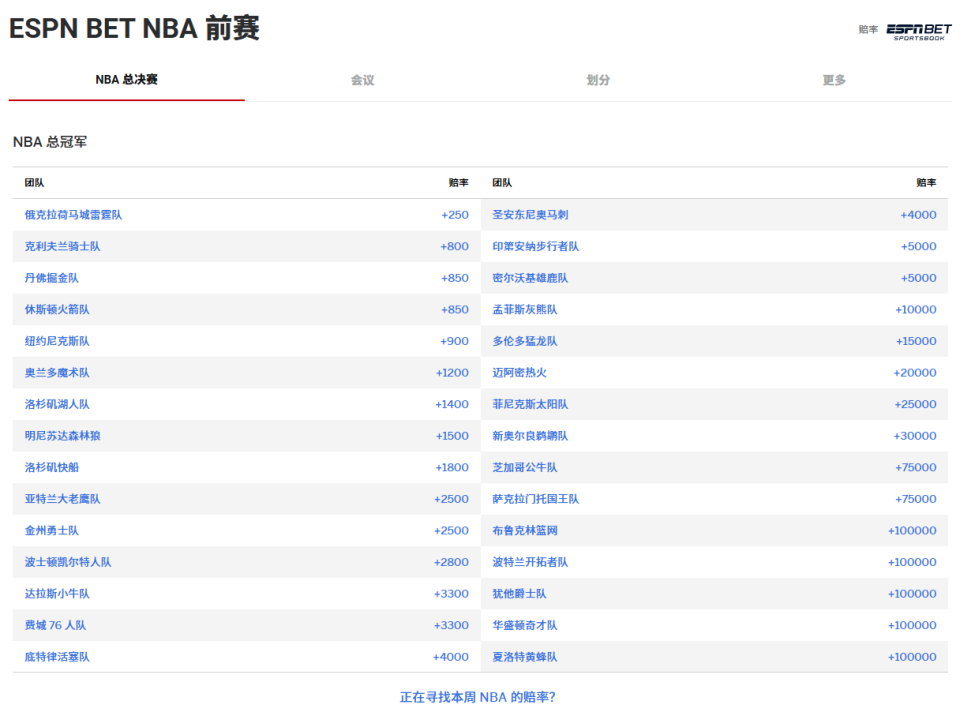
Task: Click the +4000 odds for 圣安东尼奥马刺
Action: 918,215
